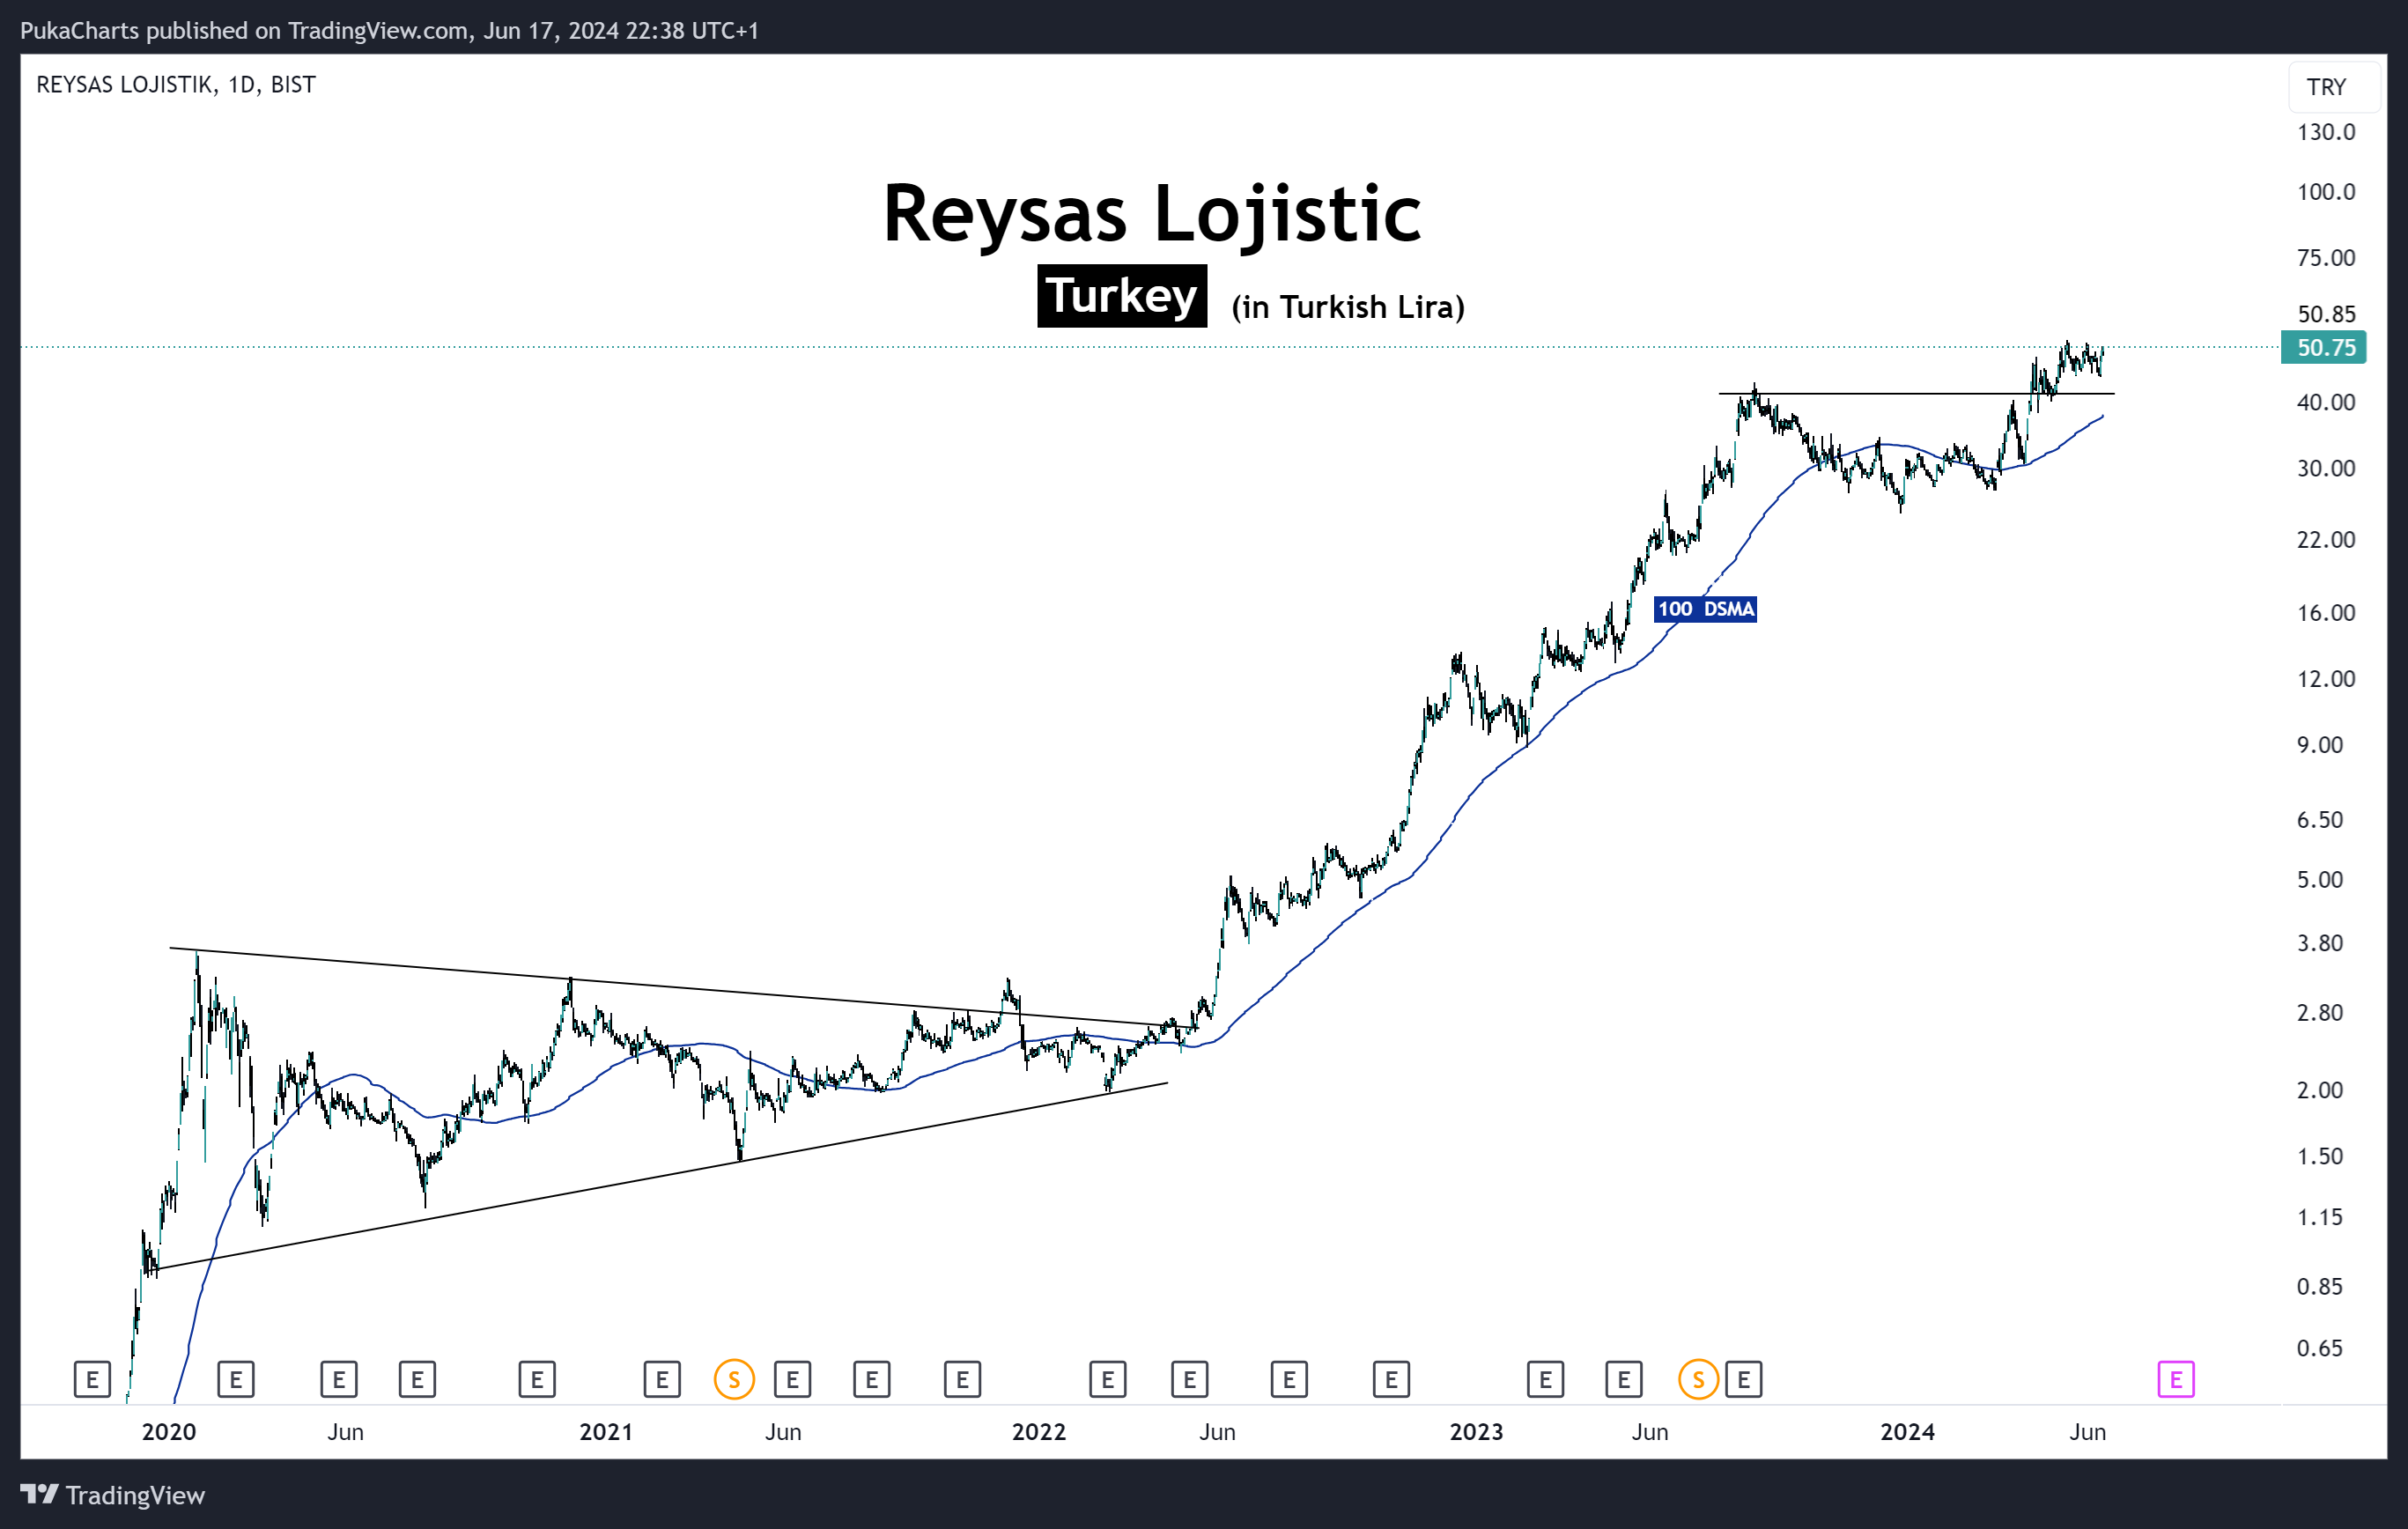
Task: Click the first earnings E marker before 2020
Action: coord(92,1380)
